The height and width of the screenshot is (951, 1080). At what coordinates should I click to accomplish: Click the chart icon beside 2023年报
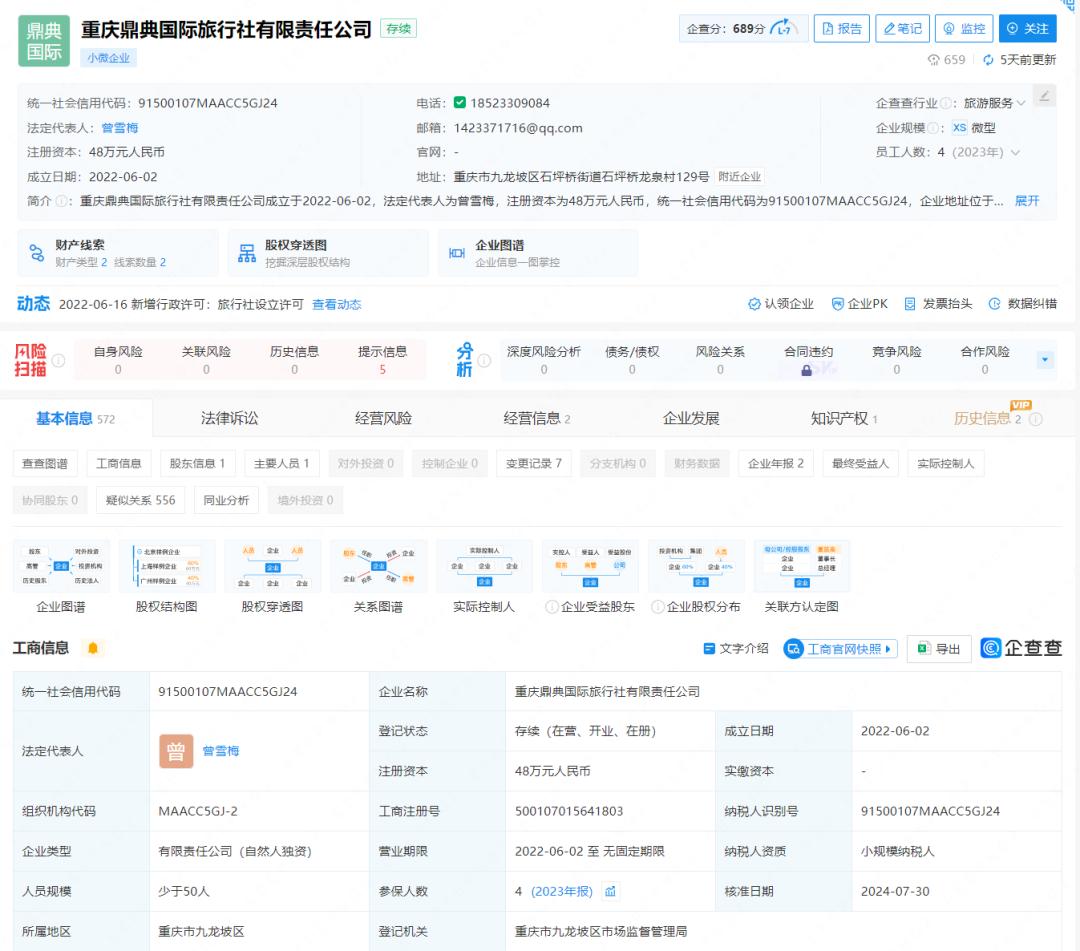click(611, 891)
